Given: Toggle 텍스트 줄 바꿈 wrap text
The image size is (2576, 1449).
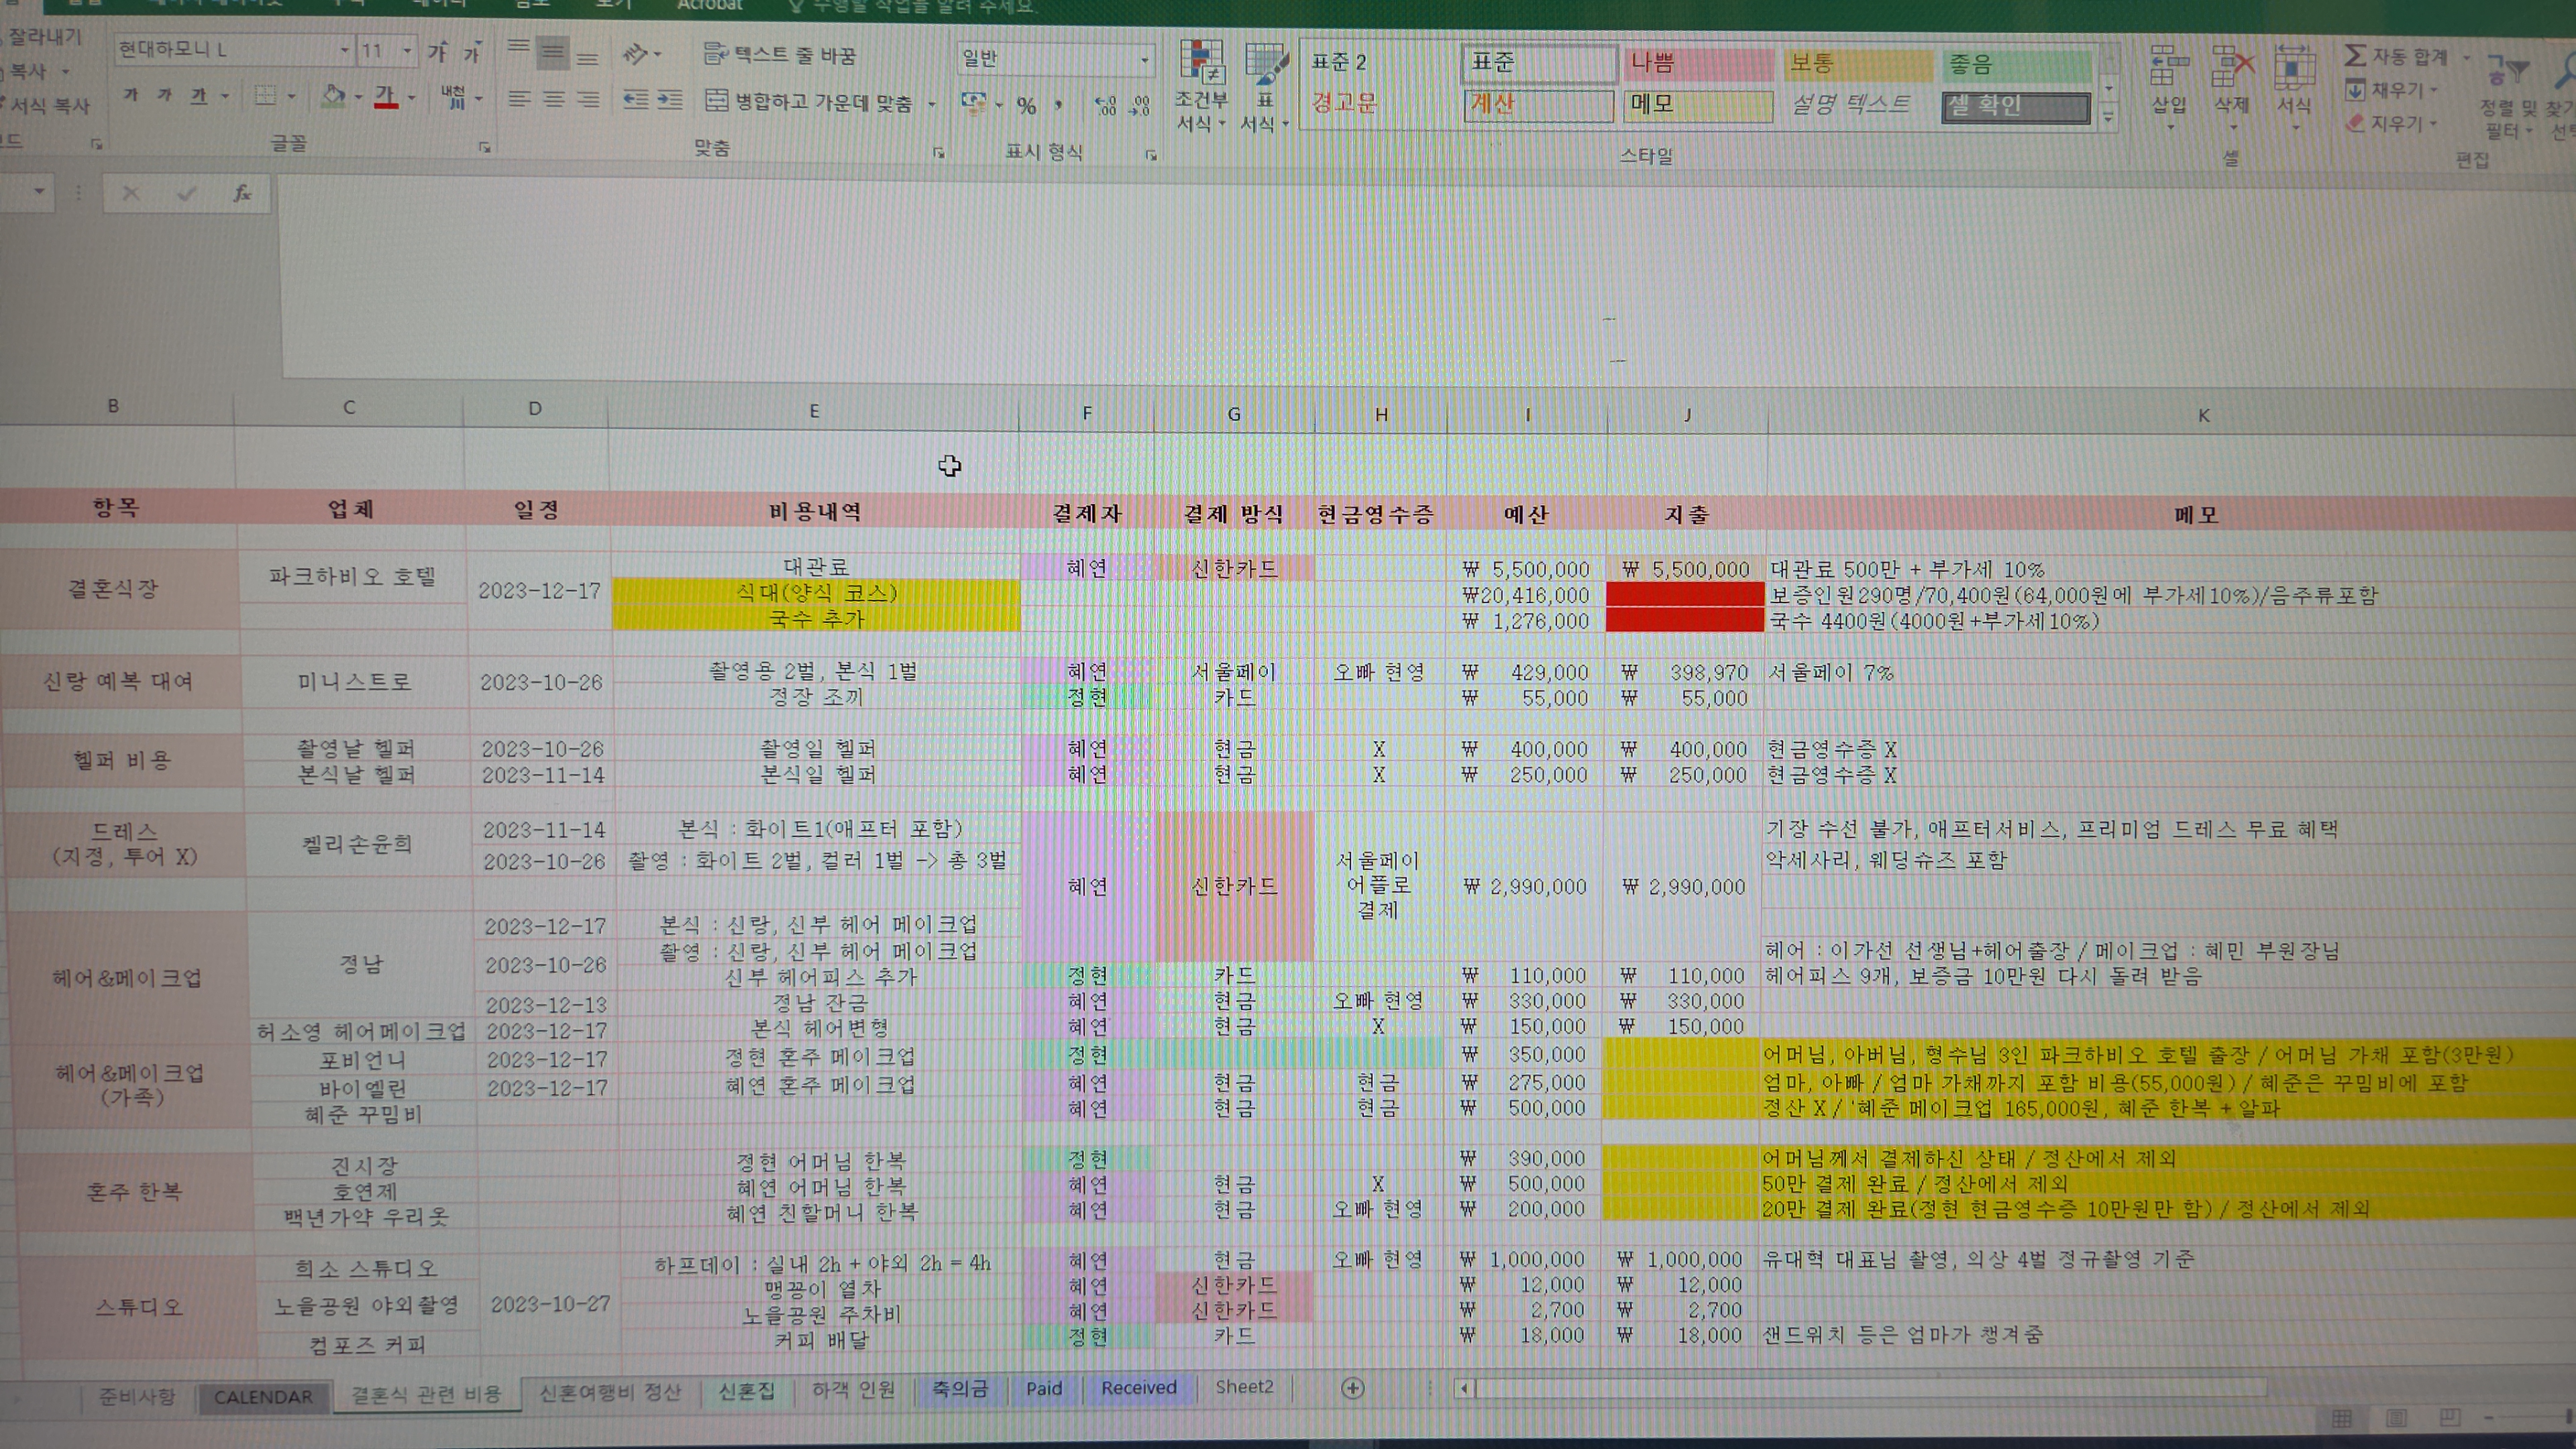Looking at the screenshot, I should pos(780,54).
